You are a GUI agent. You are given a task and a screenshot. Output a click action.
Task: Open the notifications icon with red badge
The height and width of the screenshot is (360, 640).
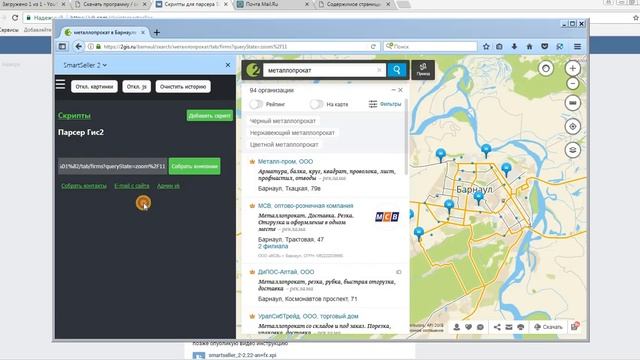click(x=575, y=327)
